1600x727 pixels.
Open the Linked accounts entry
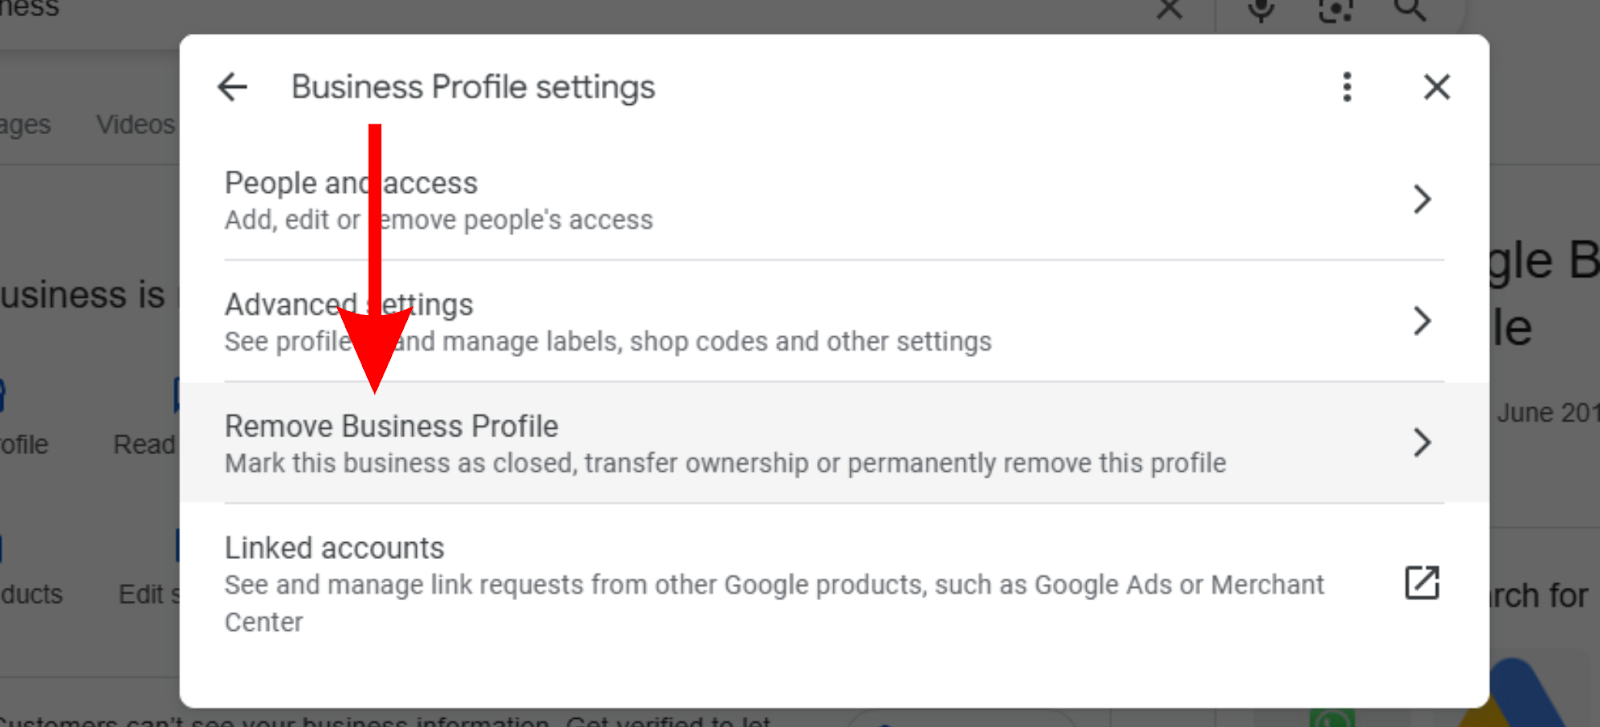pyautogui.click(x=834, y=584)
